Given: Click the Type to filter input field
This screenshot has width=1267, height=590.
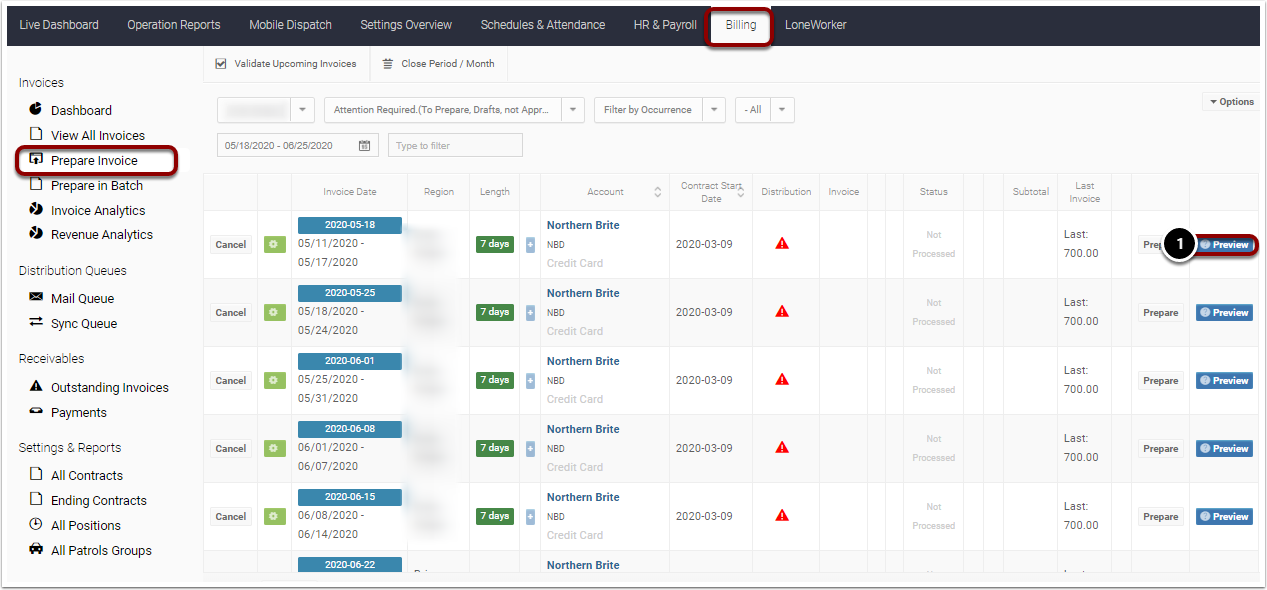Looking at the screenshot, I should coord(454,144).
